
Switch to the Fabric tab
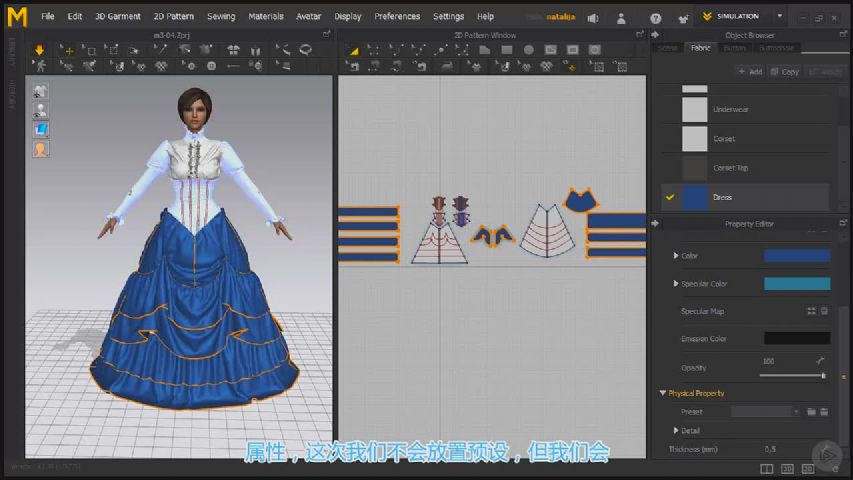point(700,48)
